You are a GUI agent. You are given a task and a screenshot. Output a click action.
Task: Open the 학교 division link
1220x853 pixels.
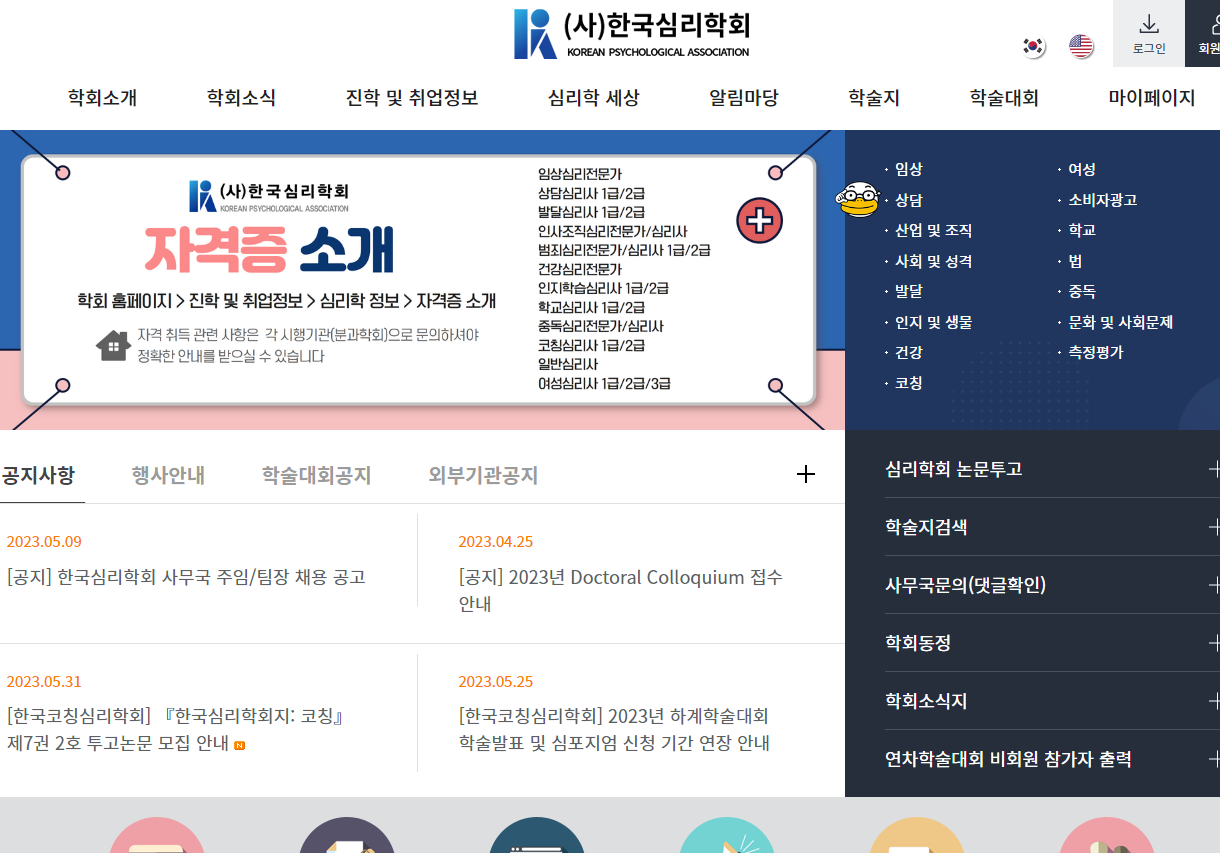1082,230
